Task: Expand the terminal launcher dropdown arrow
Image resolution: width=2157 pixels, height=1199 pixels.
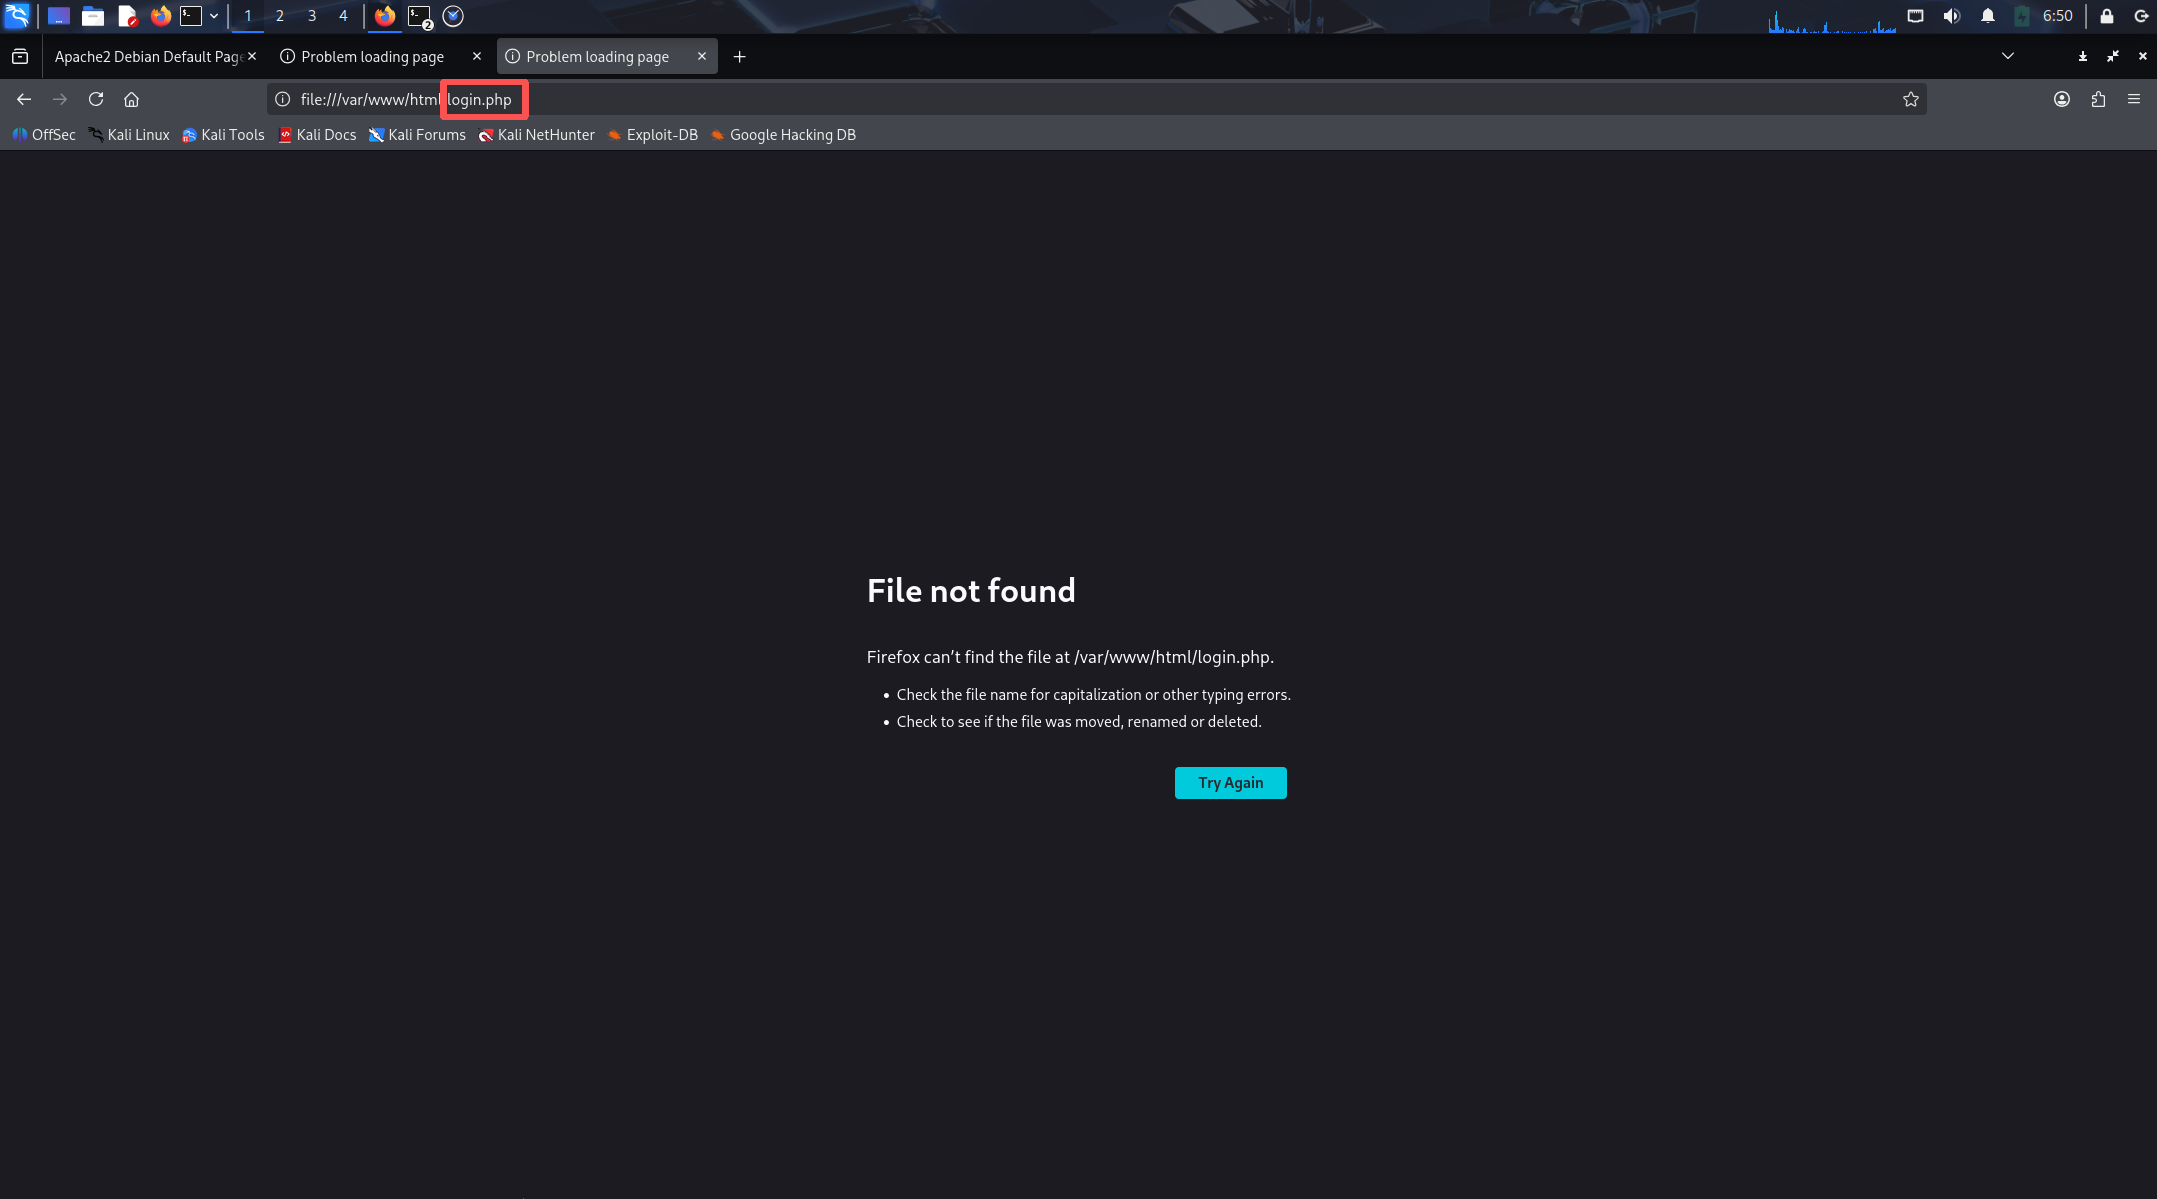Action: click(x=214, y=16)
